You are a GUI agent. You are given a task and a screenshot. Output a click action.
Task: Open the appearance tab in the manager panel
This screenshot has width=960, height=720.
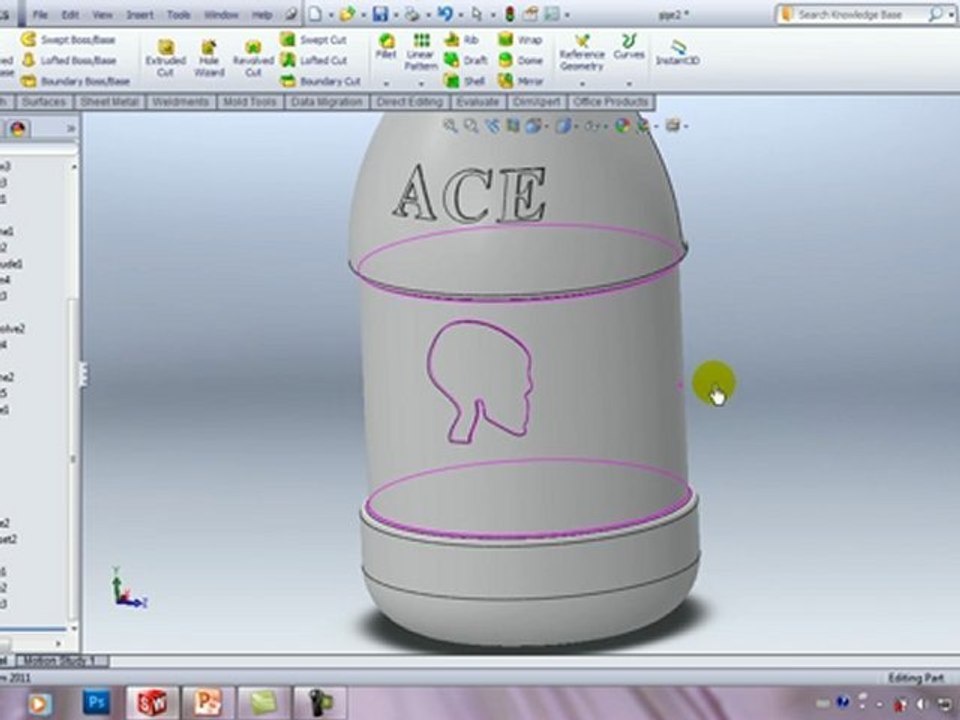(x=17, y=129)
